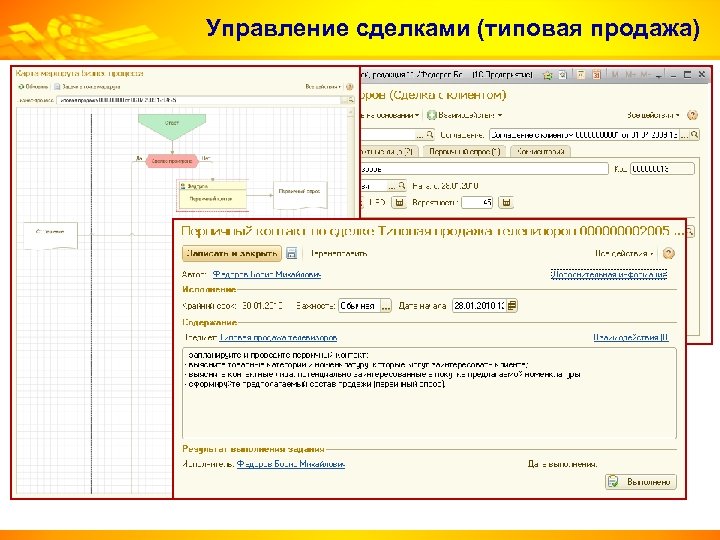Click Обновить refresh icon in route map
Viewport: 720px width, 540px height.
pos(21,86)
